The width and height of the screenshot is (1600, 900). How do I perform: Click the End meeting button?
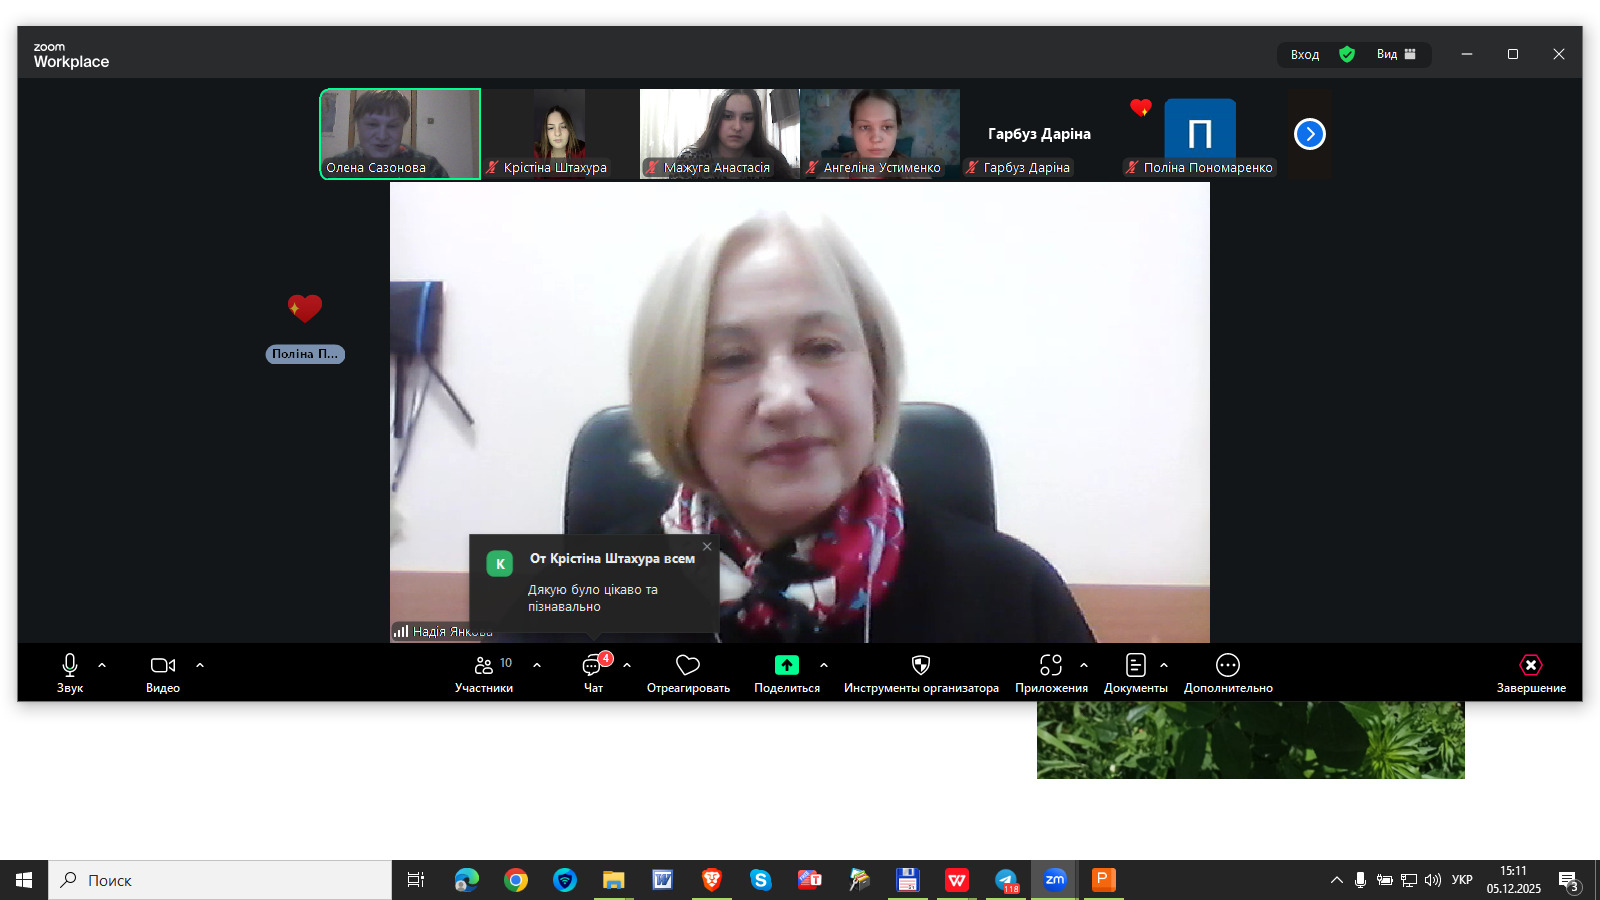1531,673
